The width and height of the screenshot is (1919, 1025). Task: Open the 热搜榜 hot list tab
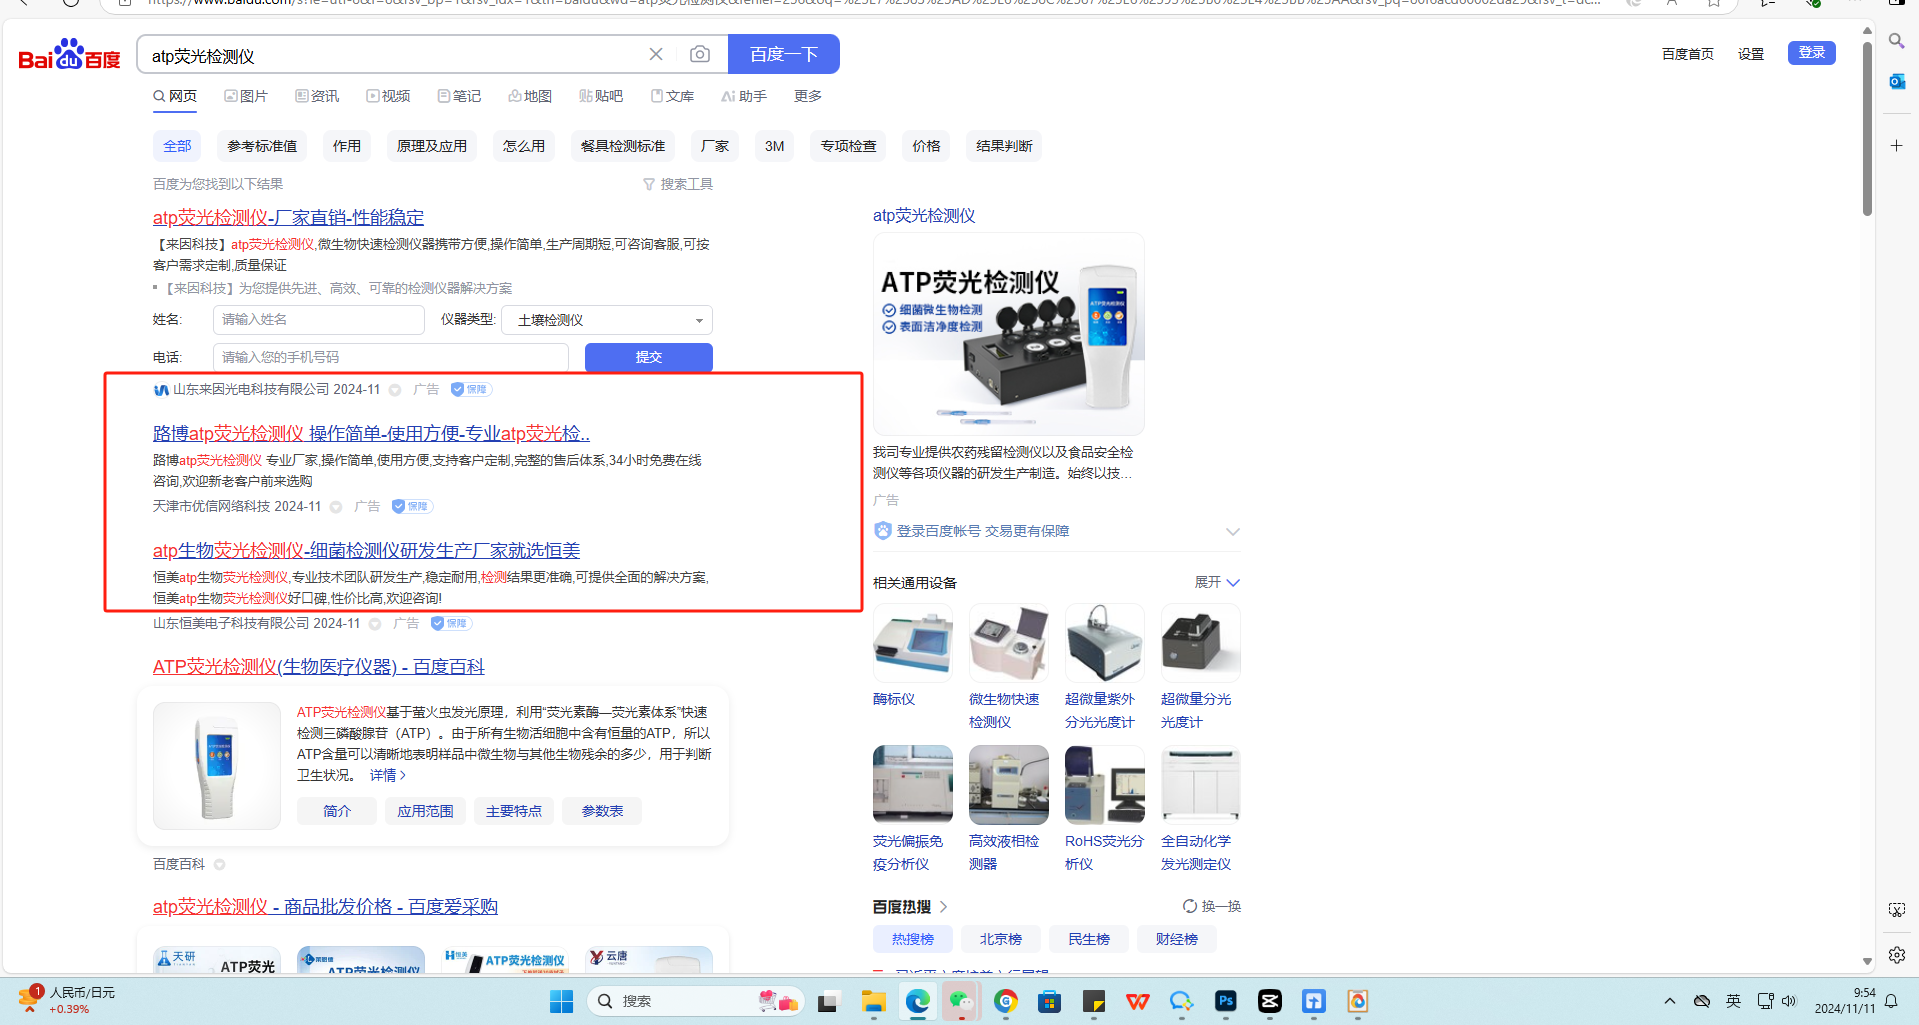coord(913,939)
